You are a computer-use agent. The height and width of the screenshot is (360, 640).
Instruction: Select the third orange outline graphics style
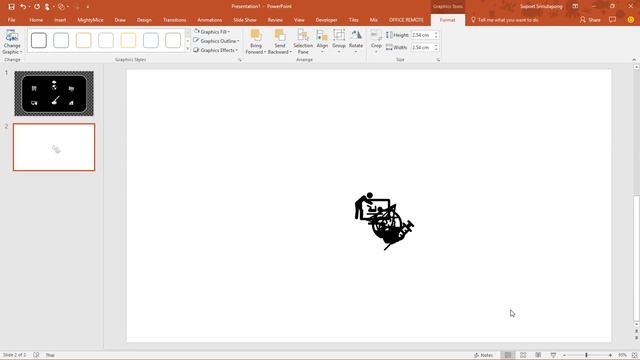click(x=83, y=40)
